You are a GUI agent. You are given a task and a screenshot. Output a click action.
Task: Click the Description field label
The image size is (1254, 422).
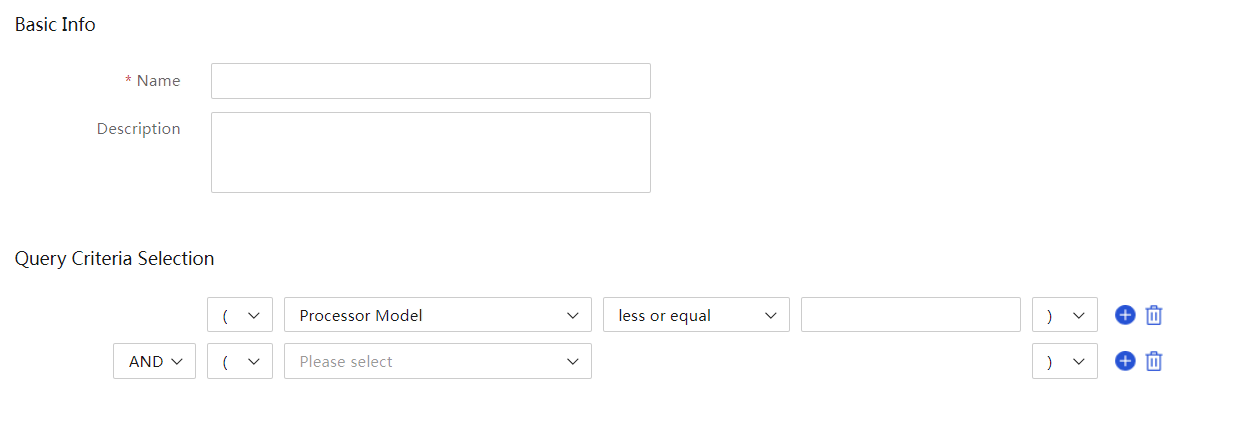(139, 129)
